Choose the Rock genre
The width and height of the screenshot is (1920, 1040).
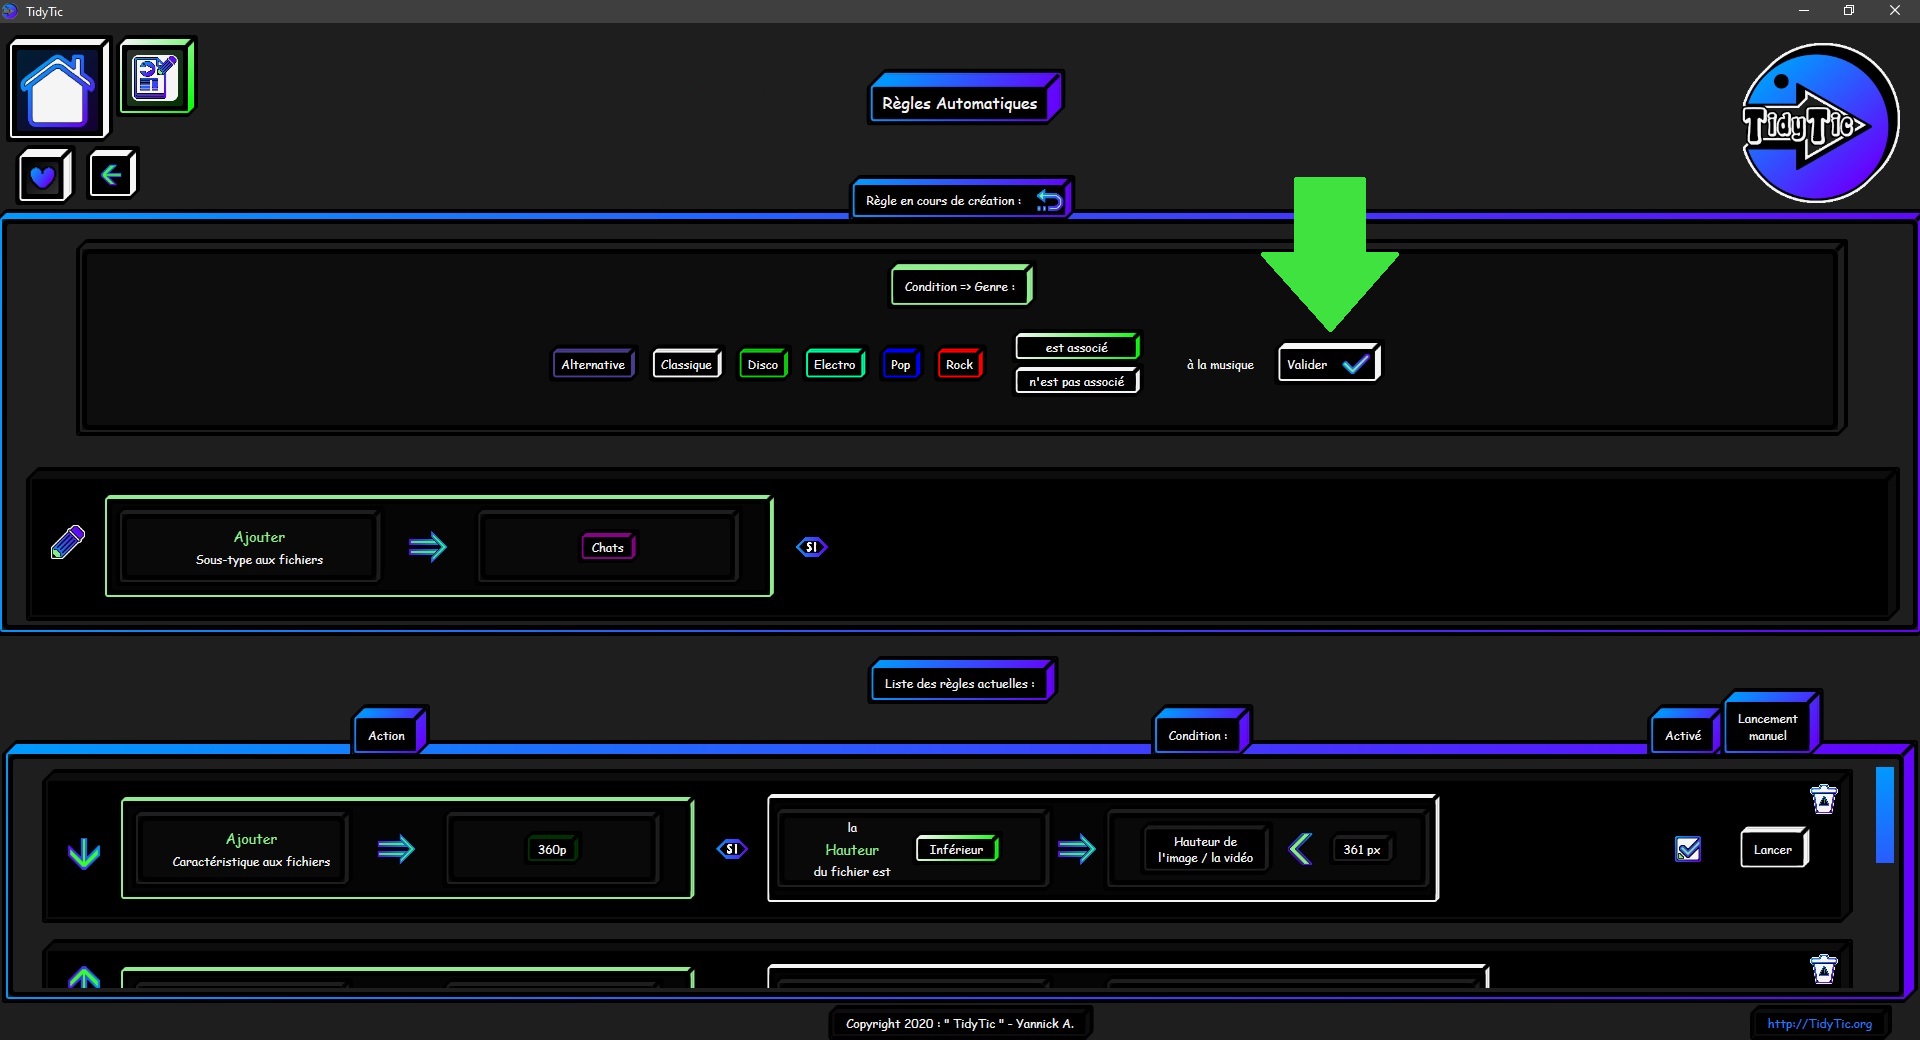(x=960, y=364)
